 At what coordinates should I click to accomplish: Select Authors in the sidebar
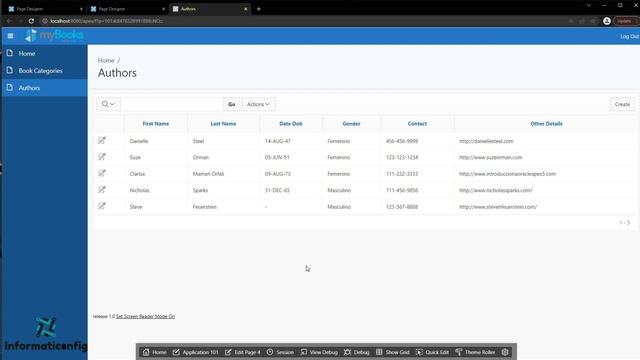point(29,88)
